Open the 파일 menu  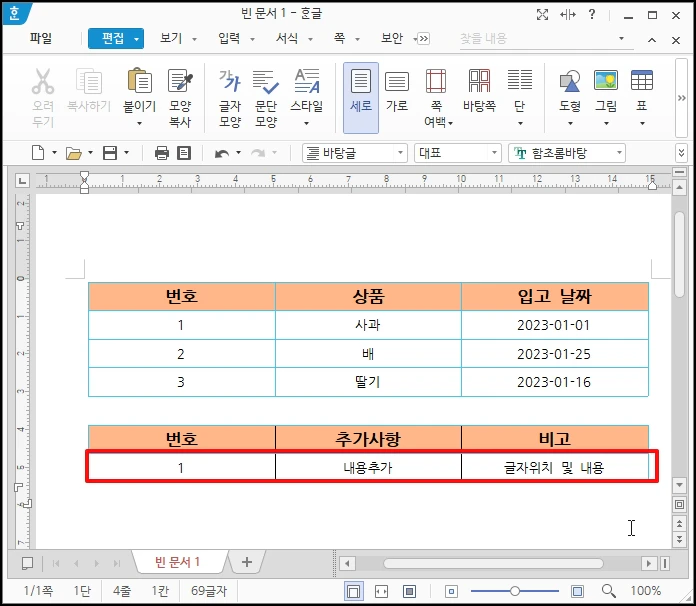point(41,38)
